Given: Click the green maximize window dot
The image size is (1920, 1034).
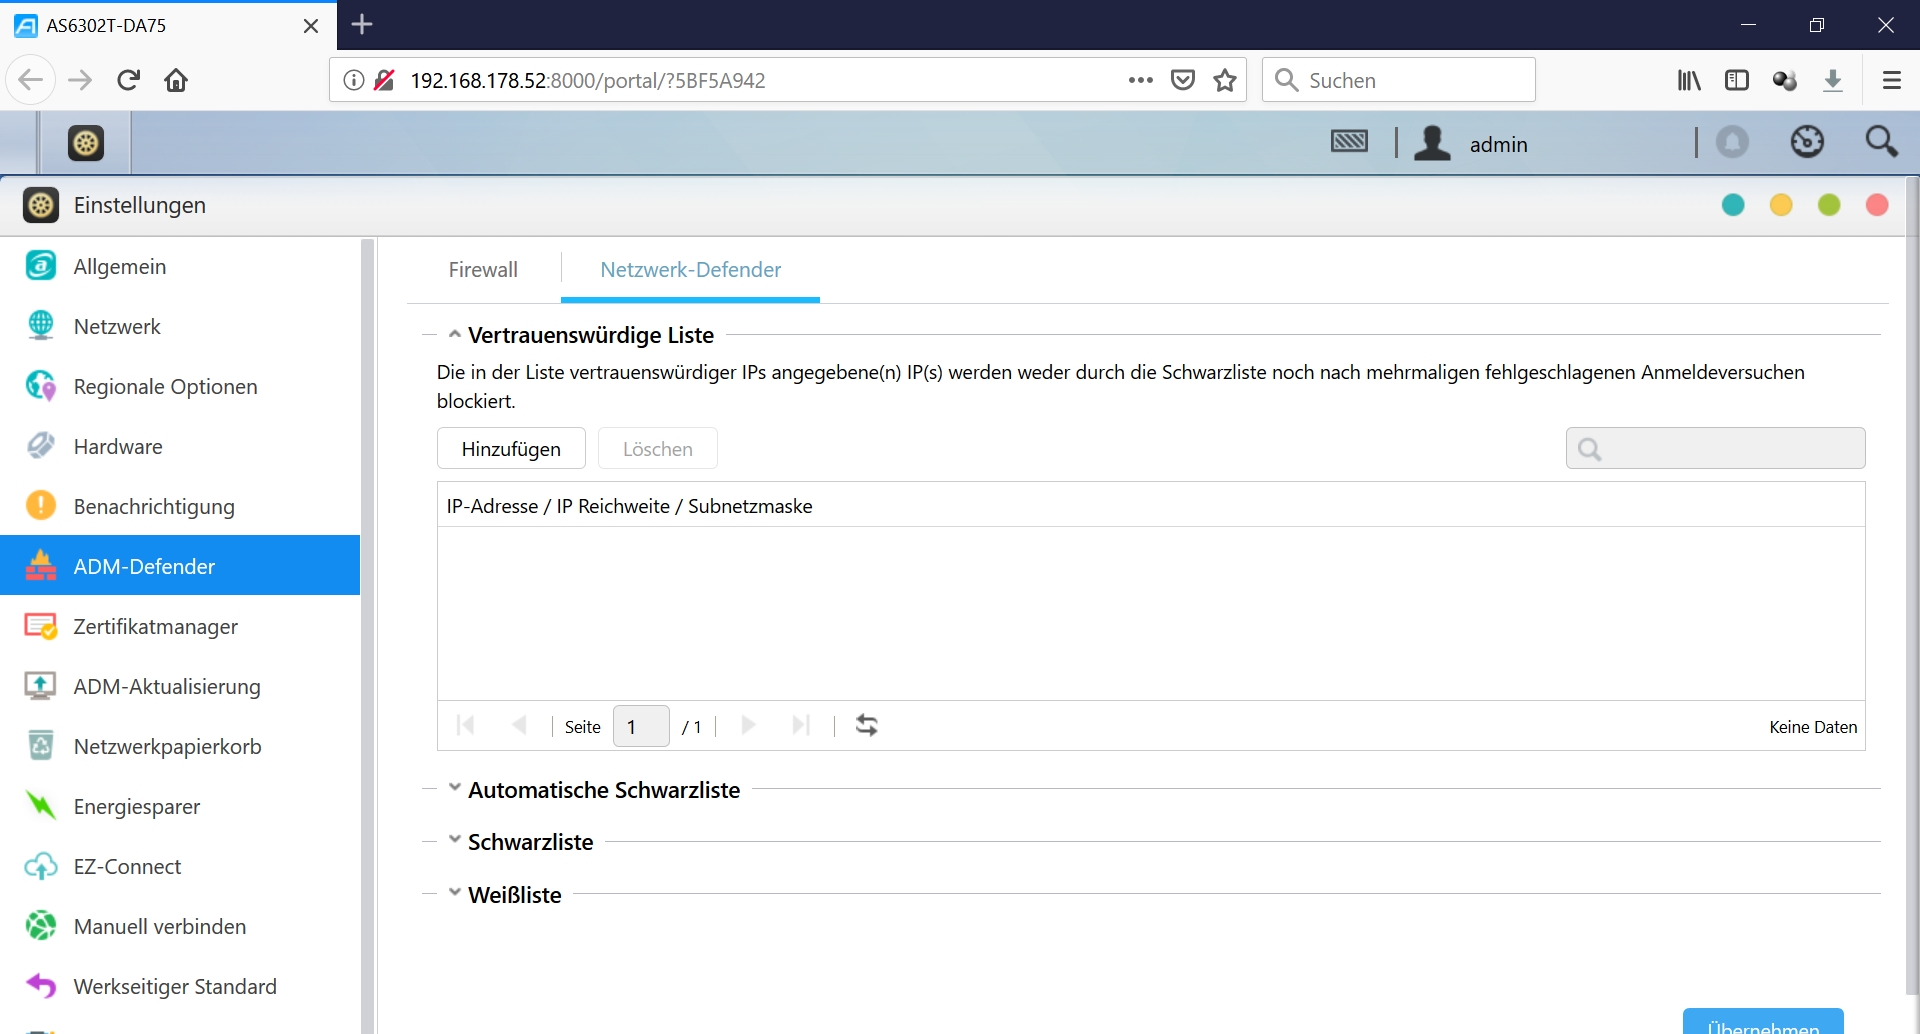Looking at the screenshot, I should [1829, 205].
